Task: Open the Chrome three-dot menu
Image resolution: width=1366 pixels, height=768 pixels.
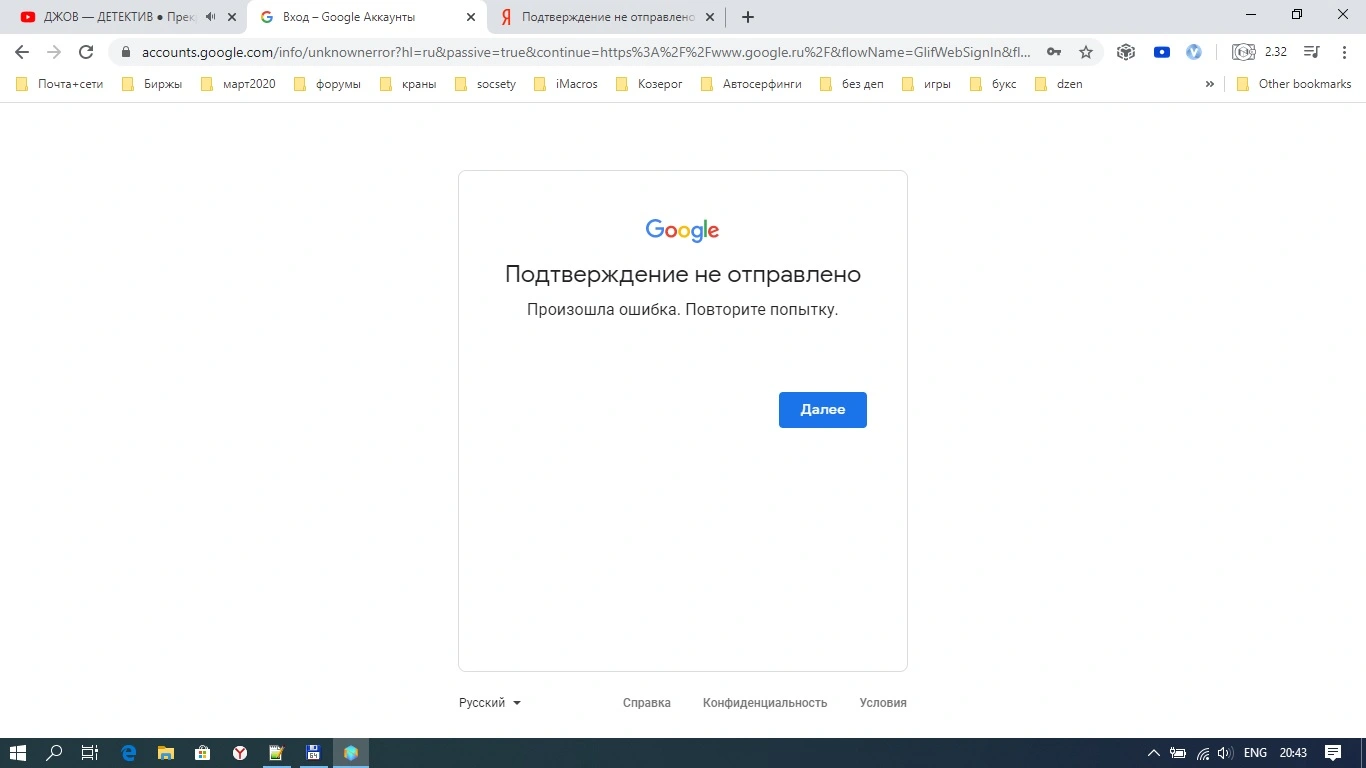Action: [1344, 52]
